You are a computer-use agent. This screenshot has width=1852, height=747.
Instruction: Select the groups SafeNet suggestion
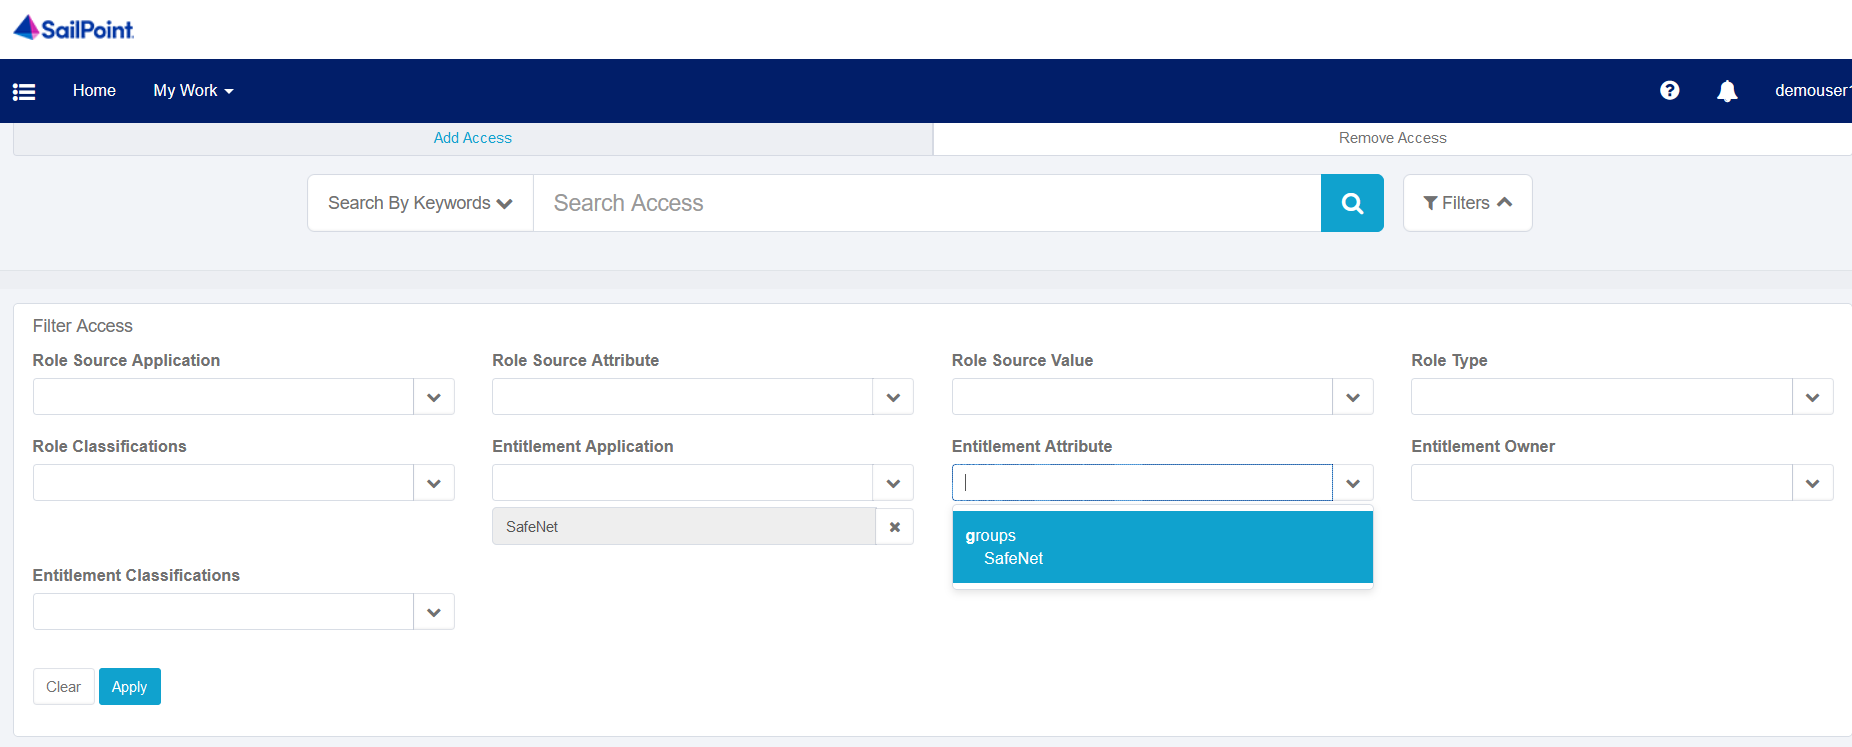pos(1162,547)
